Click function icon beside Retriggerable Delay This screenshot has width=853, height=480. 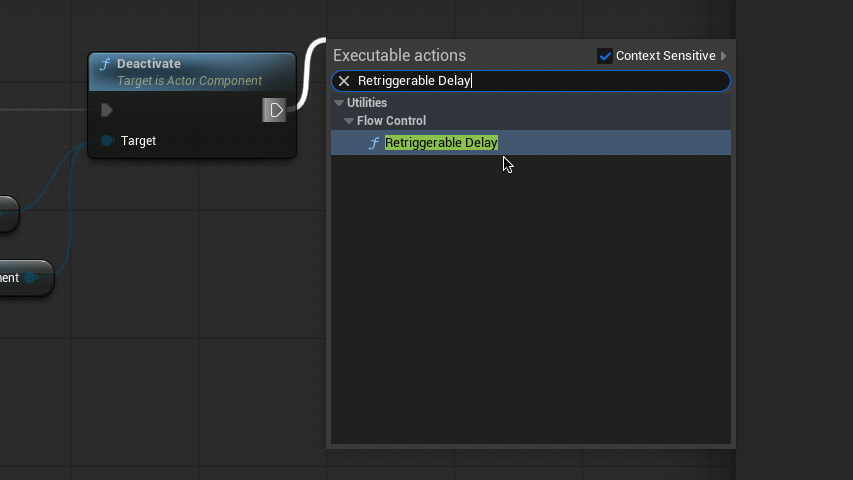tap(374, 143)
